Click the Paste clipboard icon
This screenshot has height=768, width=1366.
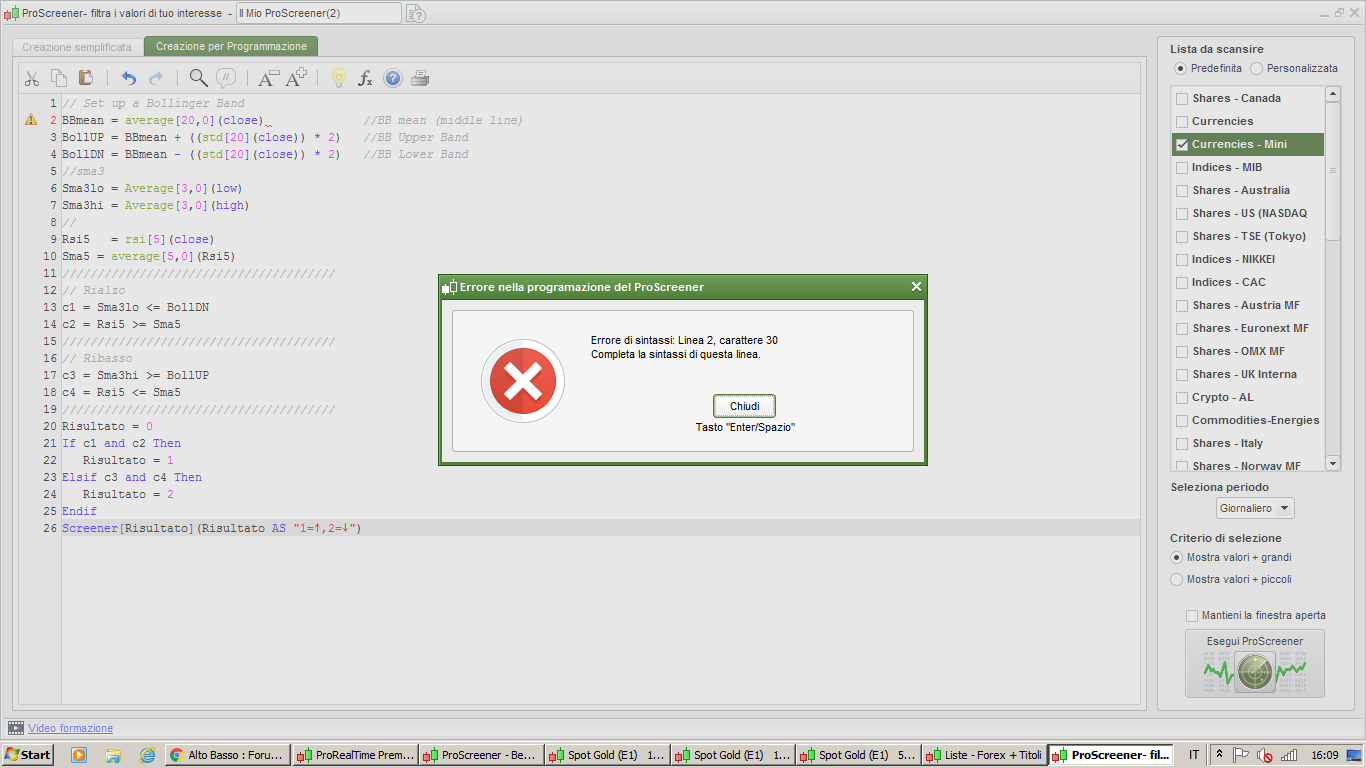(x=86, y=78)
